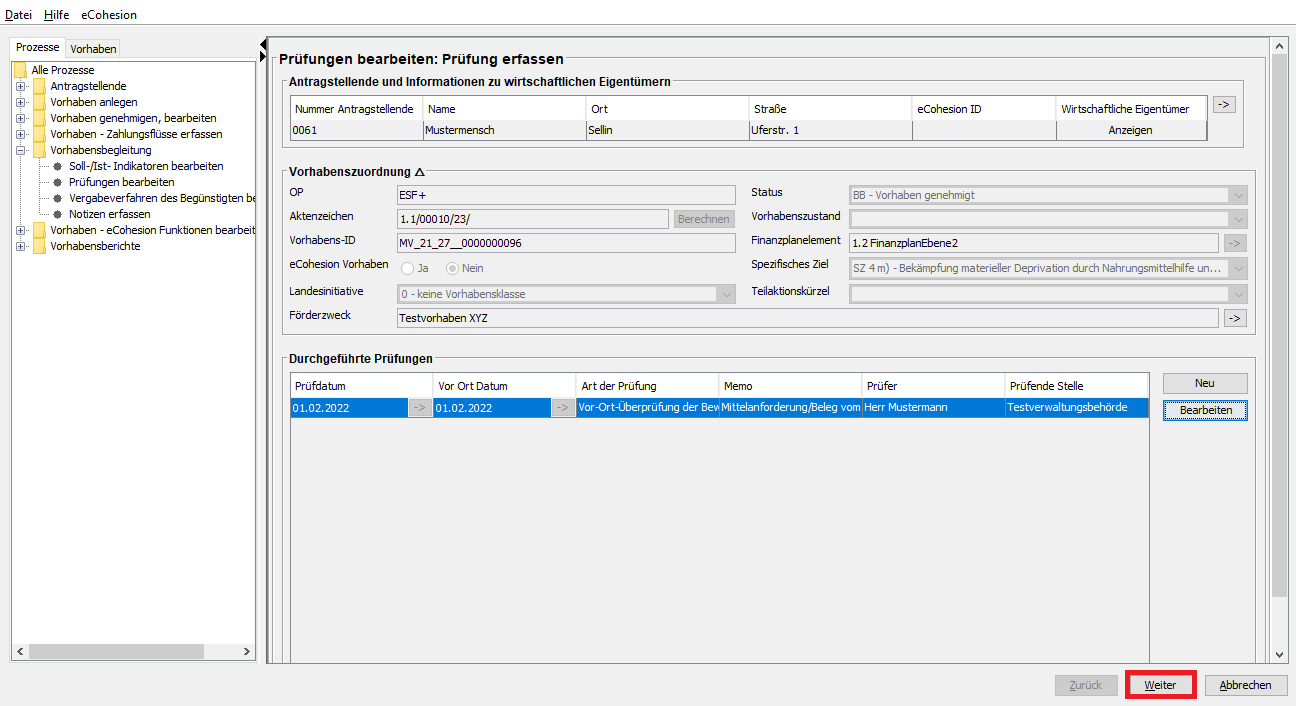The image size is (1296, 706).
Task: Open Prüfungen bearbeiten in the tree
Action: 122,182
